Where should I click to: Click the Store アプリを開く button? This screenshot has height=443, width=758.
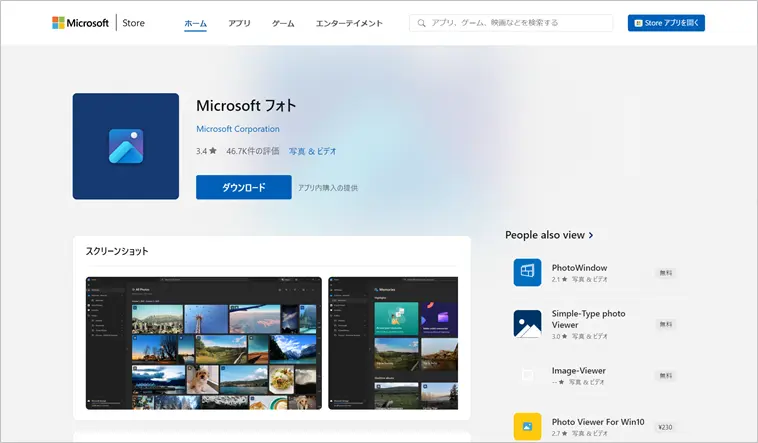coord(666,23)
